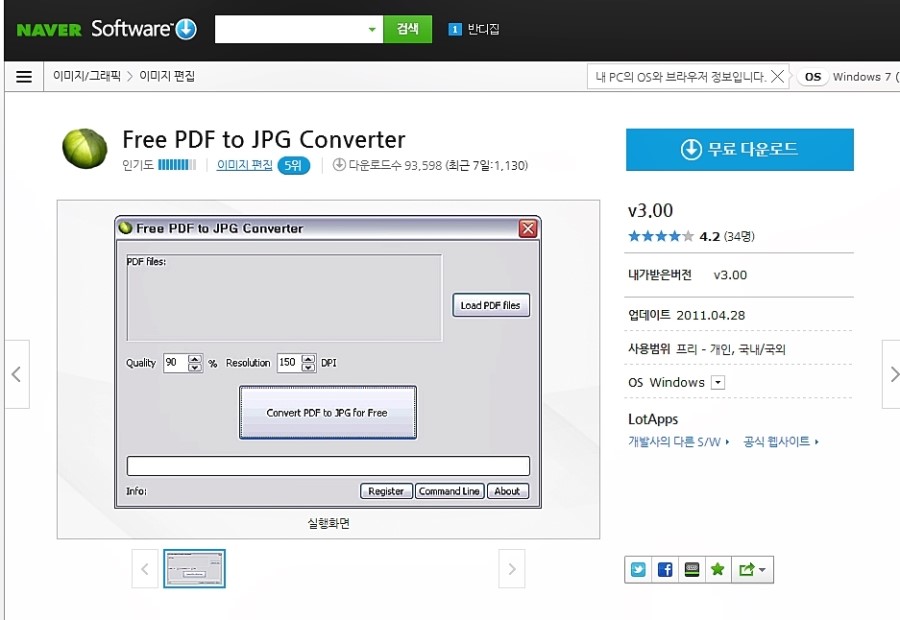Screen dimensions: 900x620
Task: Share on Facebook icon
Action: (665, 569)
